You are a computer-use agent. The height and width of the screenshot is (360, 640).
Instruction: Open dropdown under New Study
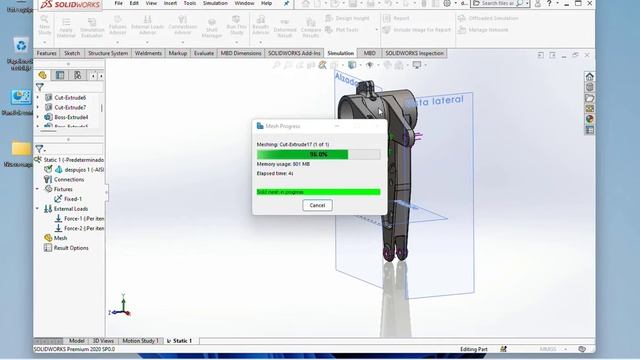pos(44,42)
